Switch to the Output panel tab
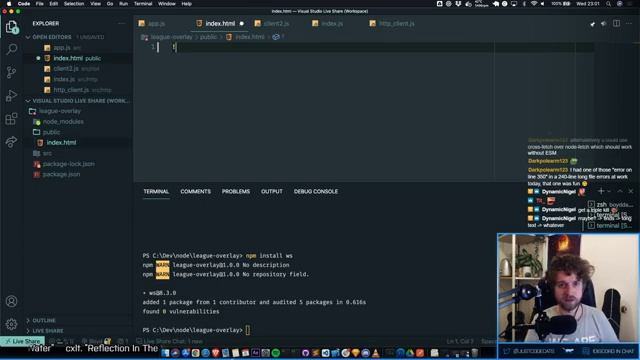 pos(271,191)
